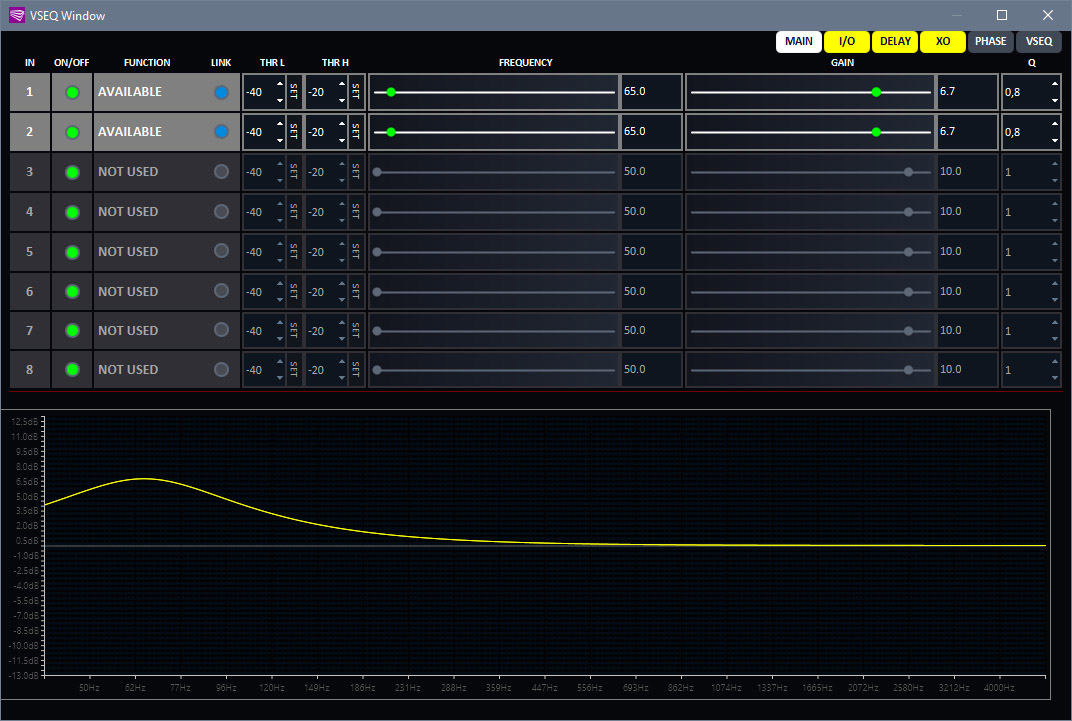The height and width of the screenshot is (721, 1072).
Task: Click frequency value field 65.0 on input 1
Action: (651, 92)
